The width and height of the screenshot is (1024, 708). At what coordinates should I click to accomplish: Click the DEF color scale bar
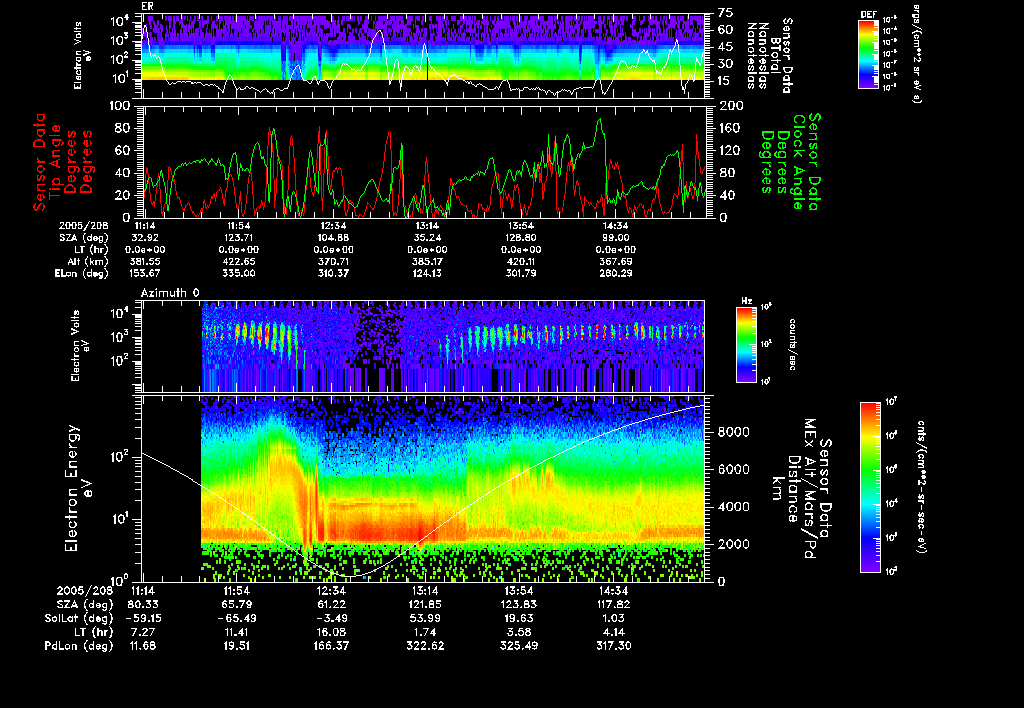(x=868, y=54)
